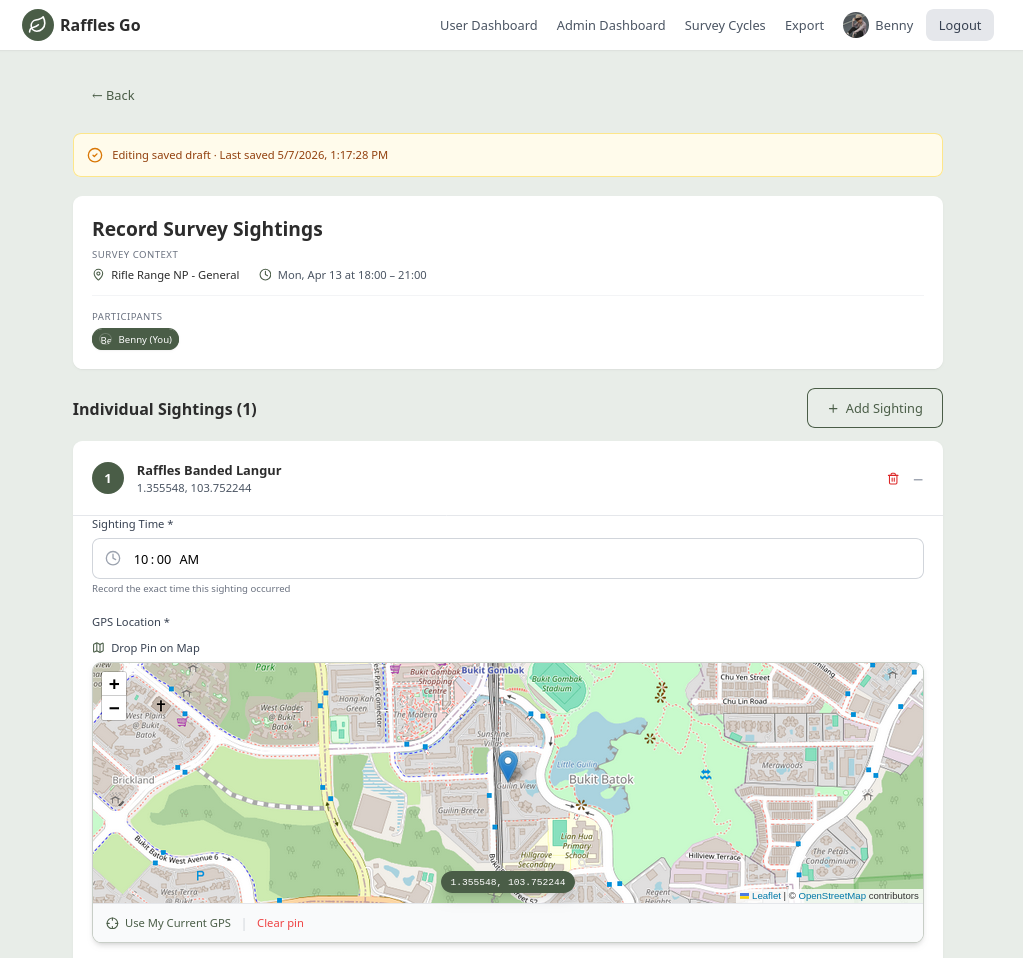Click the blue map pin marker
The height and width of the screenshot is (958, 1024).
tap(507, 765)
